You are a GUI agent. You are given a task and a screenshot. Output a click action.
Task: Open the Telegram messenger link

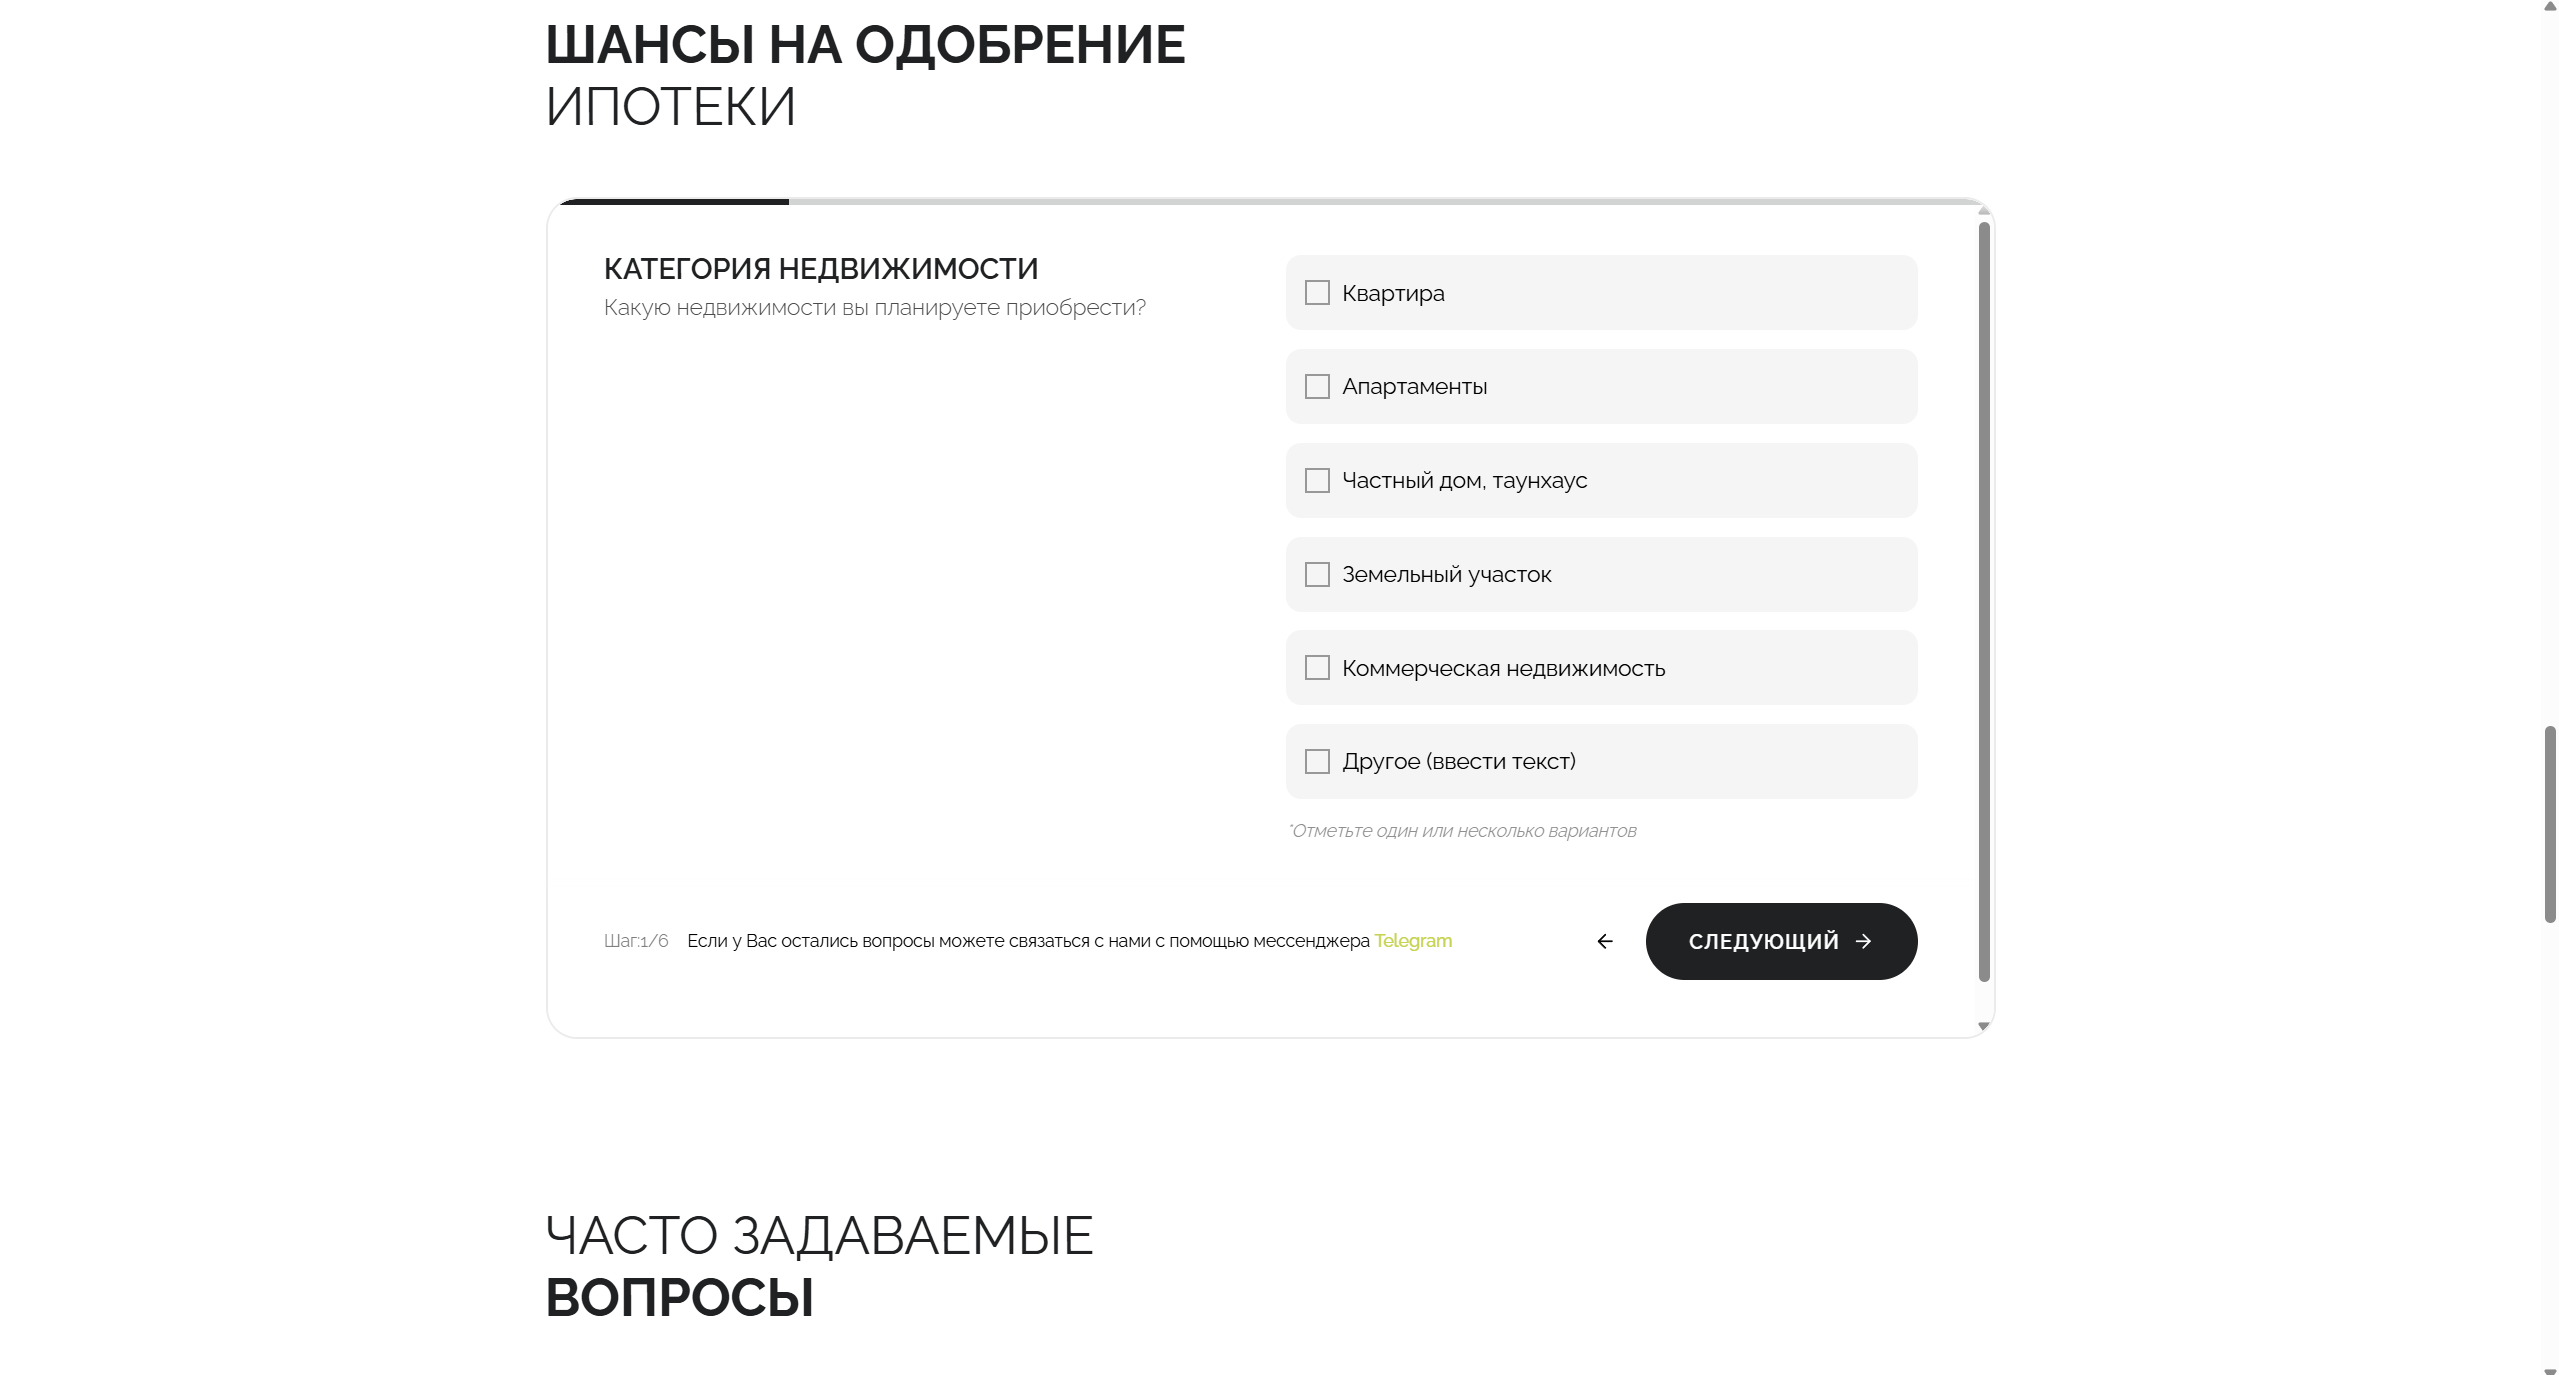coord(1412,941)
